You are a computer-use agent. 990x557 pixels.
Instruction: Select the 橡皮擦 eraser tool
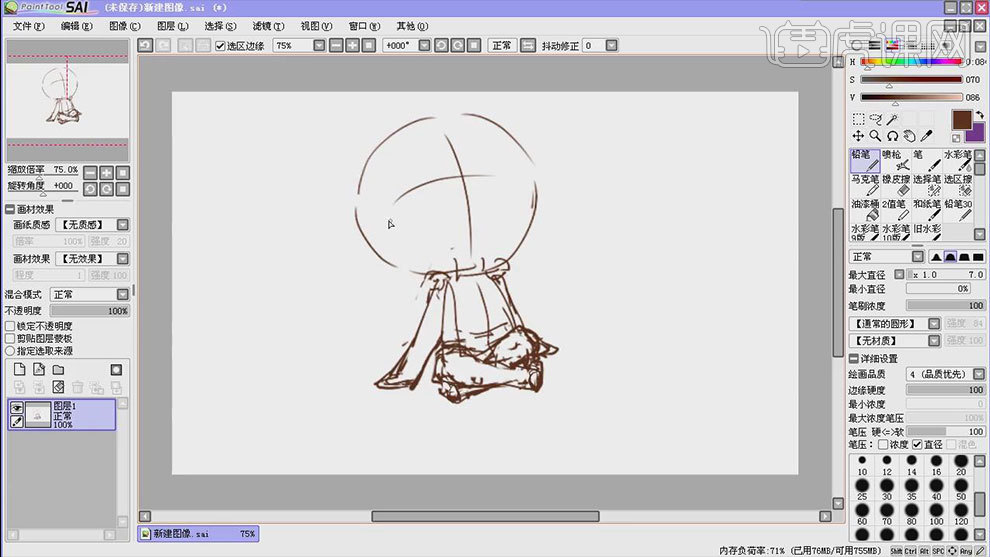click(895, 185)
